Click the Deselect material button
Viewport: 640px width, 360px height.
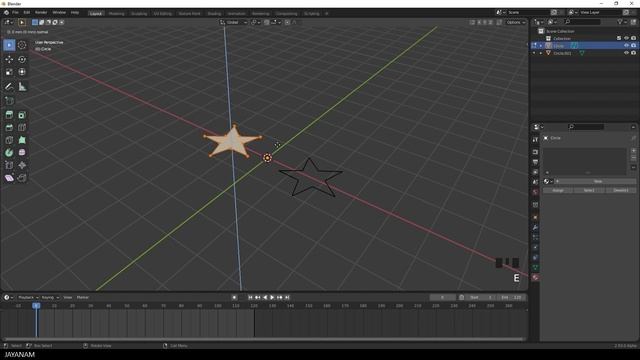pyautogui.click(x=621, y=191)
